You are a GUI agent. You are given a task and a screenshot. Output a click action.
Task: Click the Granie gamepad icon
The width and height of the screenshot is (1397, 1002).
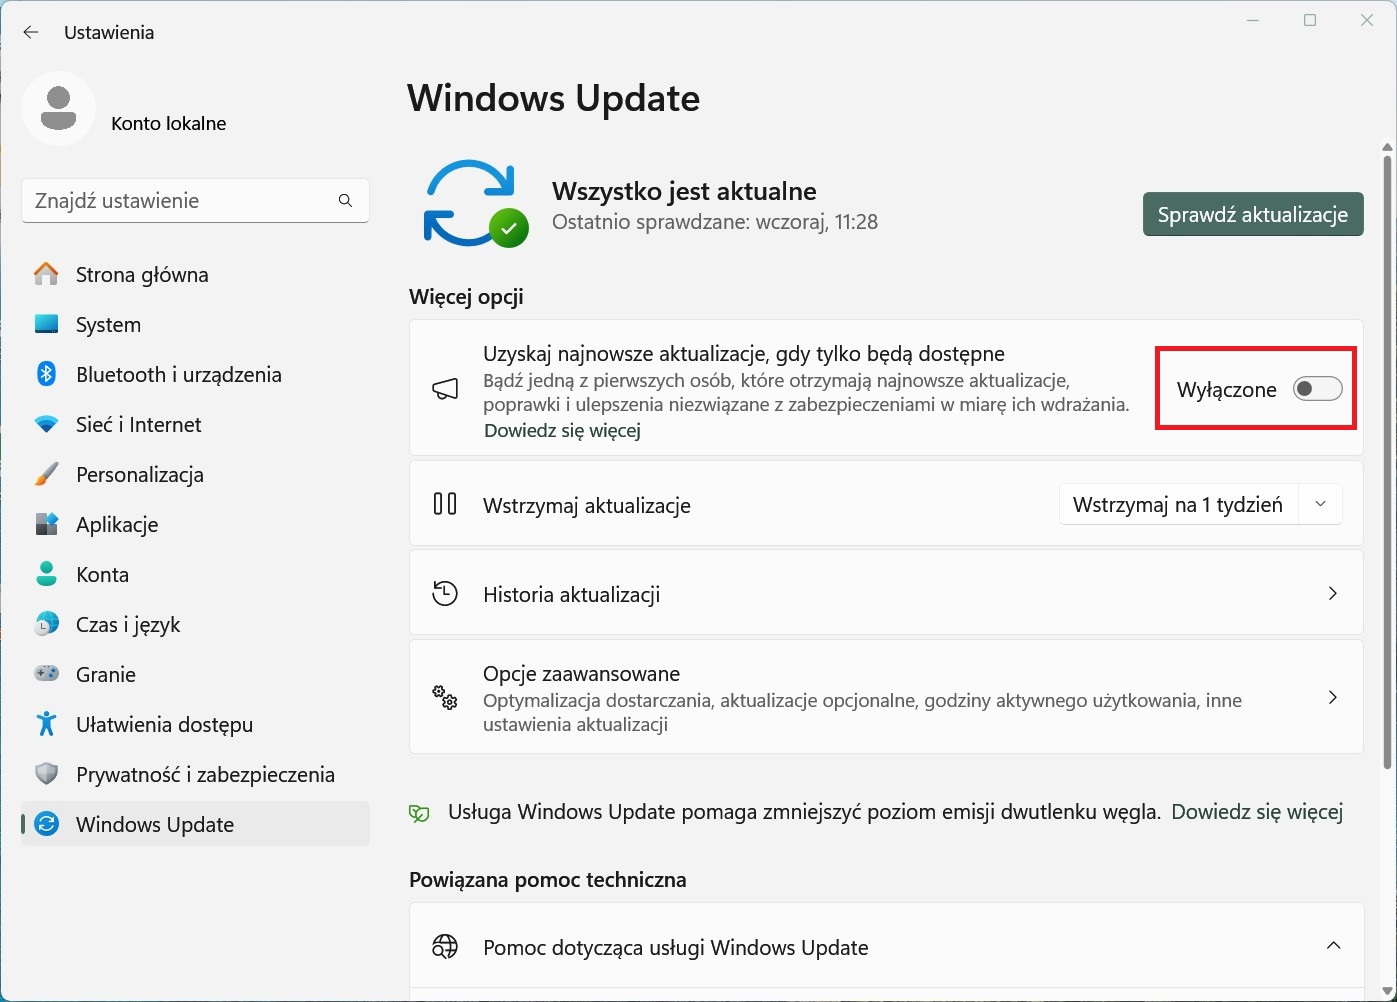point(46,674)
